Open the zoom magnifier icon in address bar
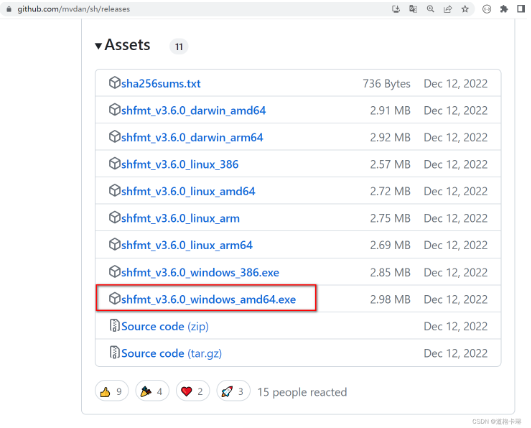 tap(430, 9)
